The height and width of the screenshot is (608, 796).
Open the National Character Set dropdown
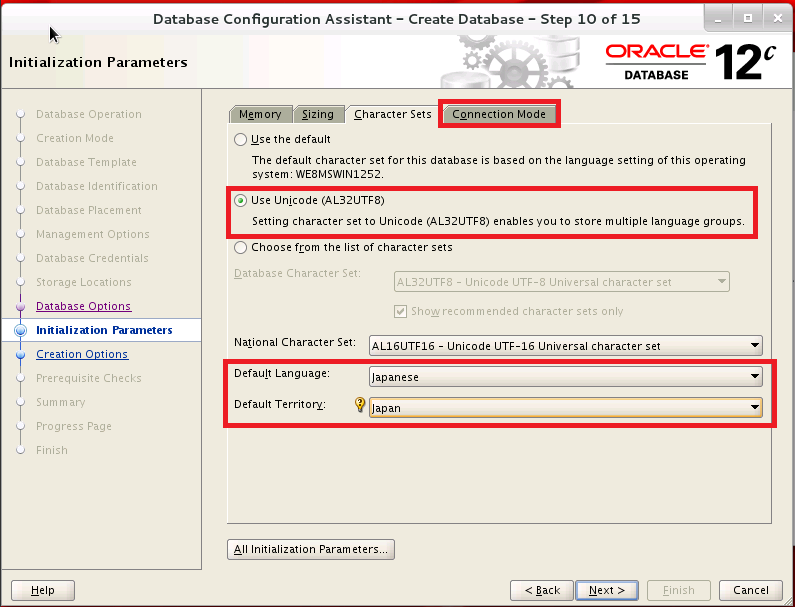(565, 346)
